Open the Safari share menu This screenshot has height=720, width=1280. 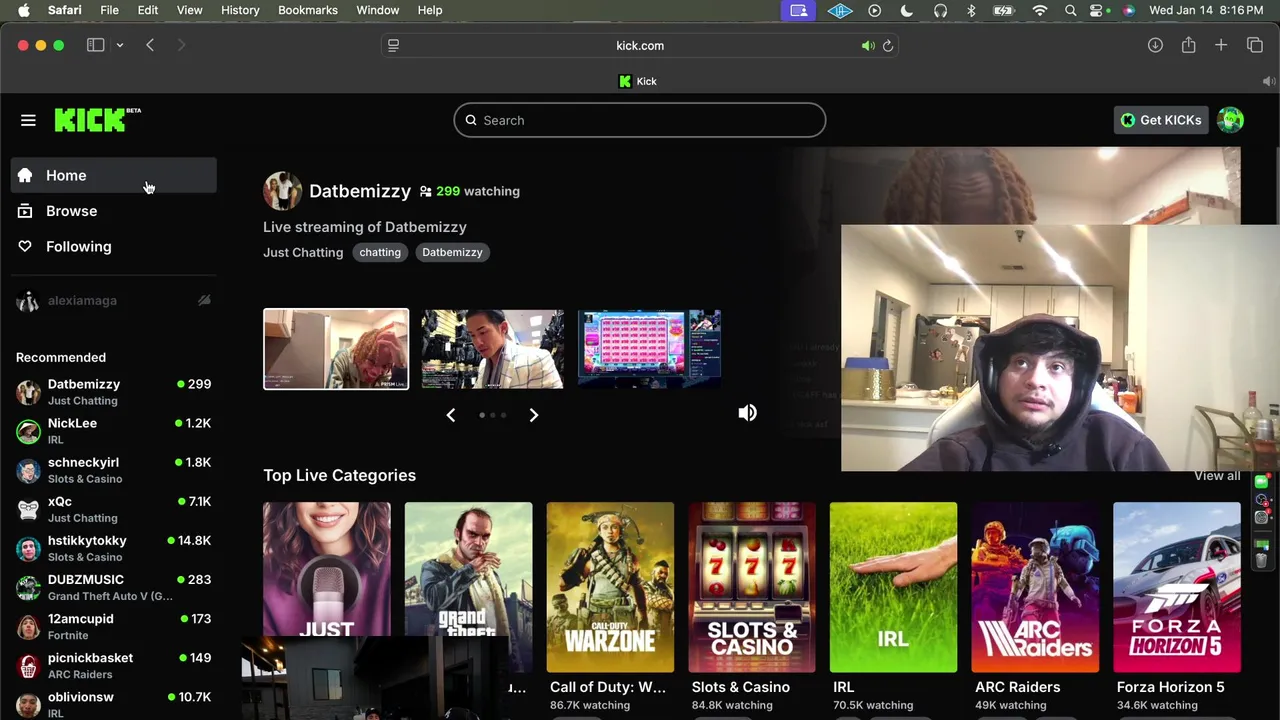pyautogui.click(x=1188, y=45)
